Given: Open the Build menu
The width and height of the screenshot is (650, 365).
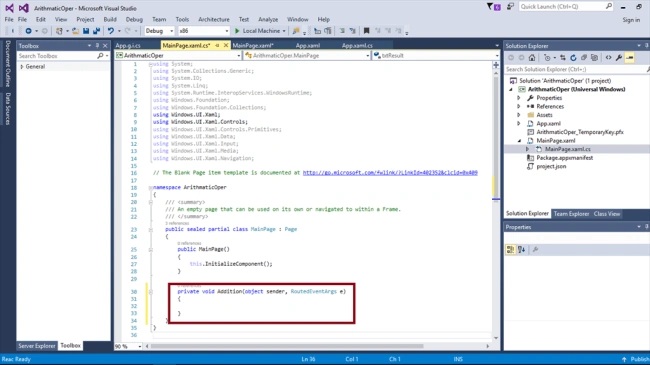Looking at the screenshot, I should tap(110, 19).
